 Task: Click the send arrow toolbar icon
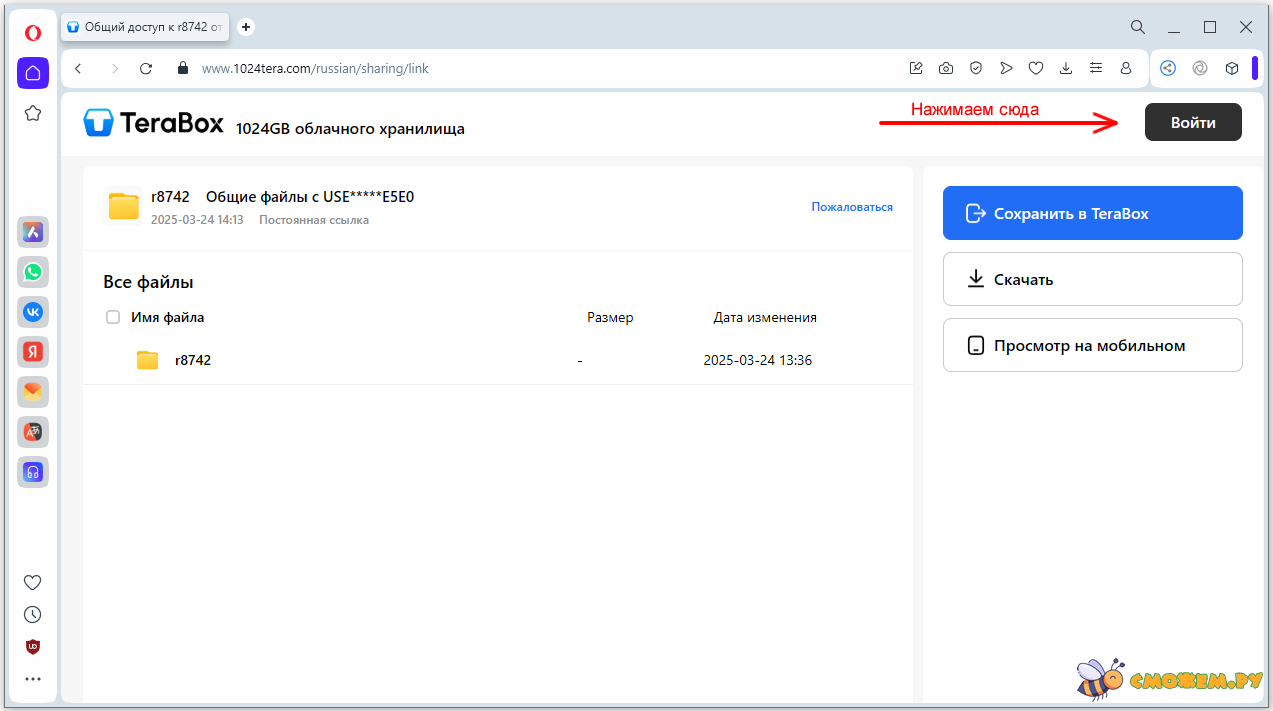tap(1006, 69)
